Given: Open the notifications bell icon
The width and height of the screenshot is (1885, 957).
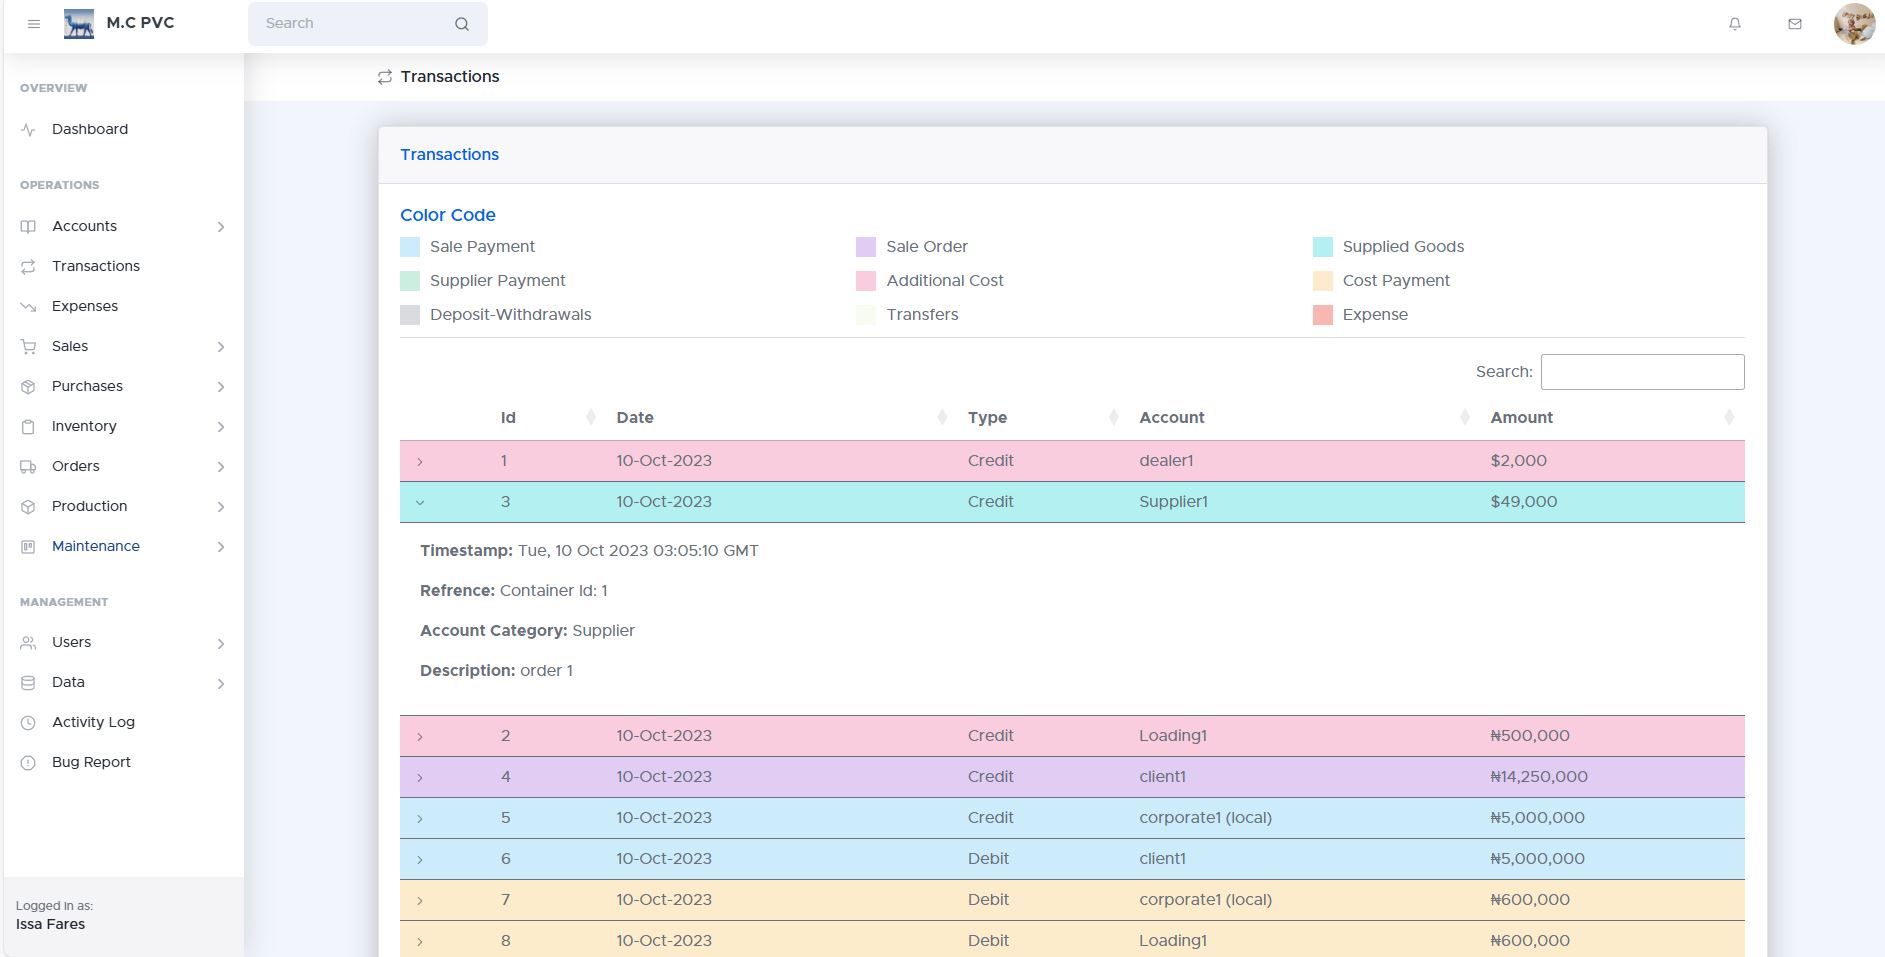Looking at the screenshot, I should click(1735, 24).
